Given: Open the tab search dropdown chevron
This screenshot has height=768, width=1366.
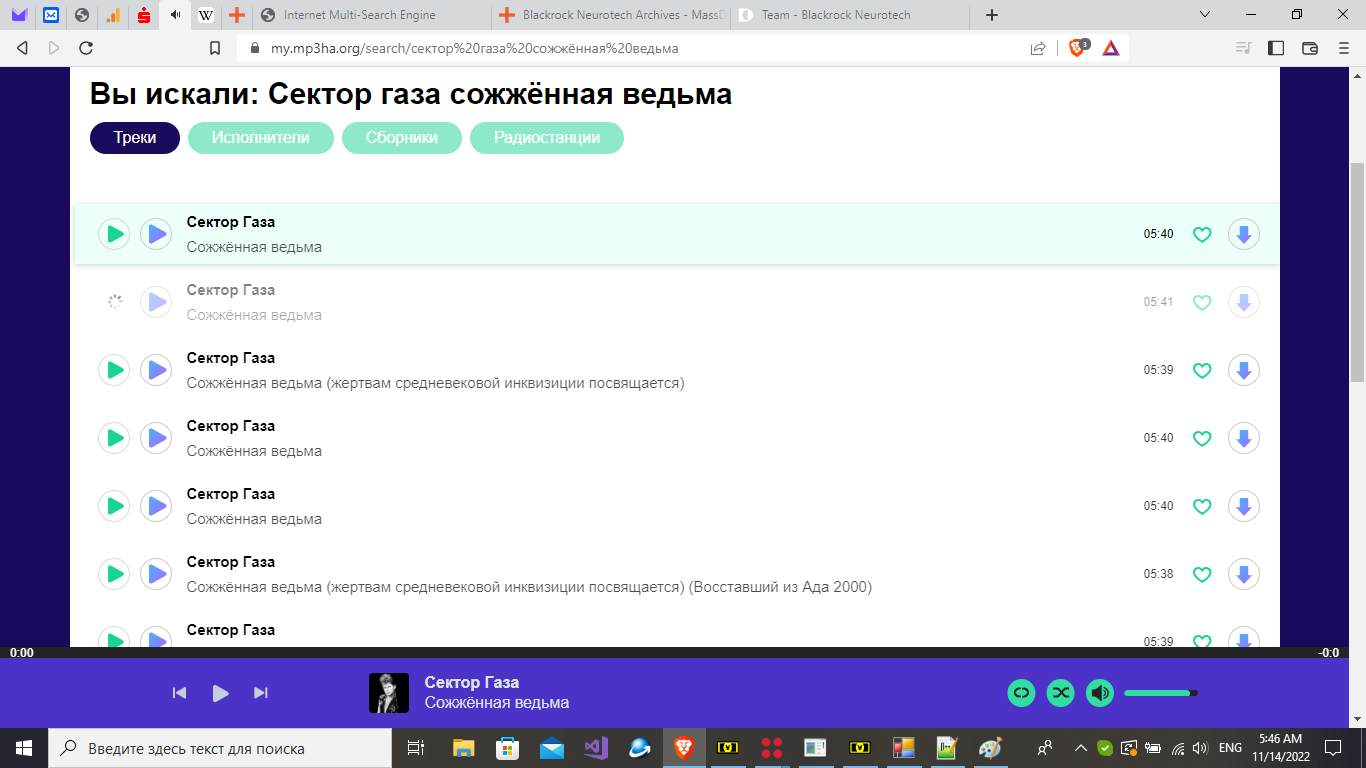Looking at the screenshot, I should coord(1205,15).
